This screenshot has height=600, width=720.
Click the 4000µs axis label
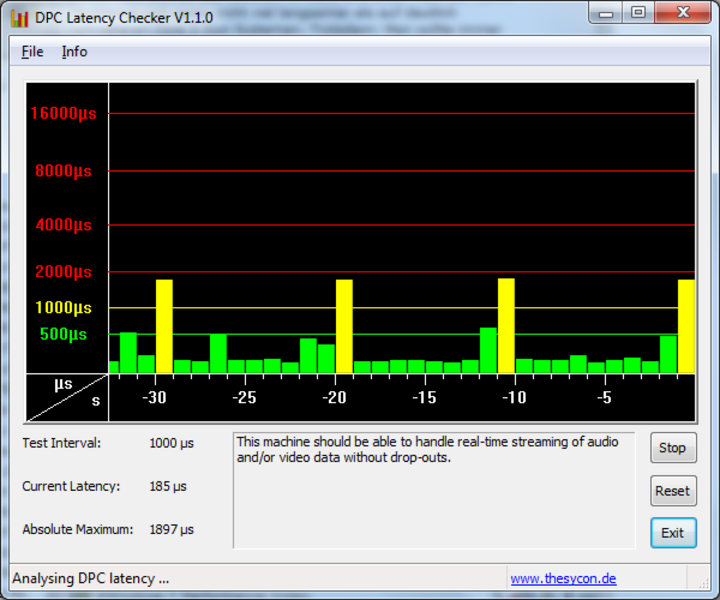pos(63,225)
